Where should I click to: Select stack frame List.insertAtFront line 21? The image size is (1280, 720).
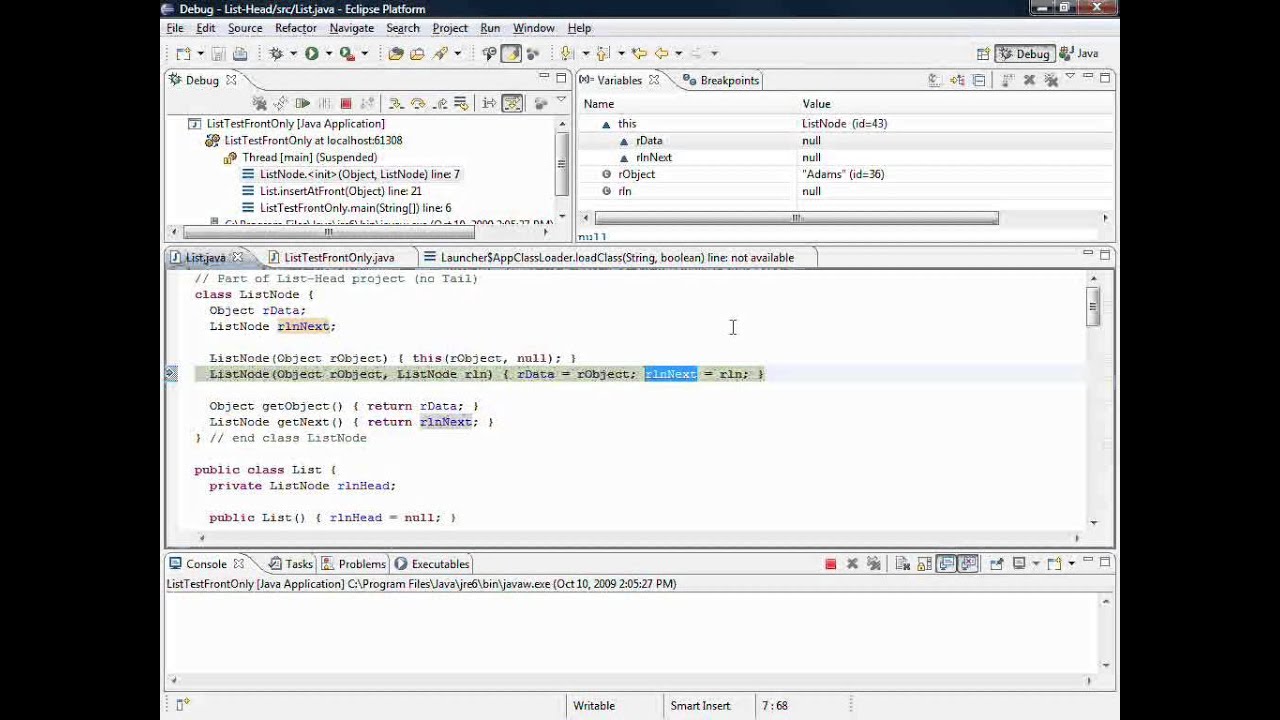(x=341, y=191)
